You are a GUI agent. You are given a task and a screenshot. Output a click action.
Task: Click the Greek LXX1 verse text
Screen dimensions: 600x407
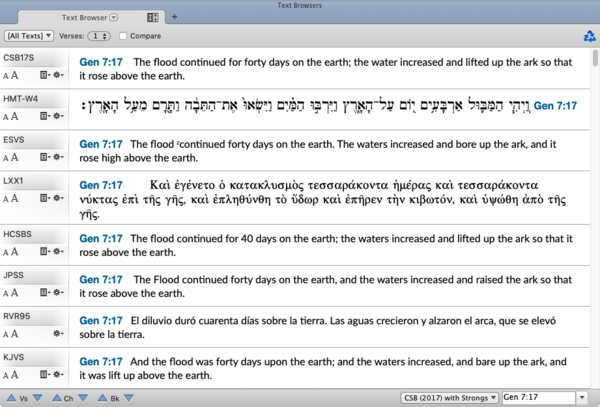pos(323,199)
